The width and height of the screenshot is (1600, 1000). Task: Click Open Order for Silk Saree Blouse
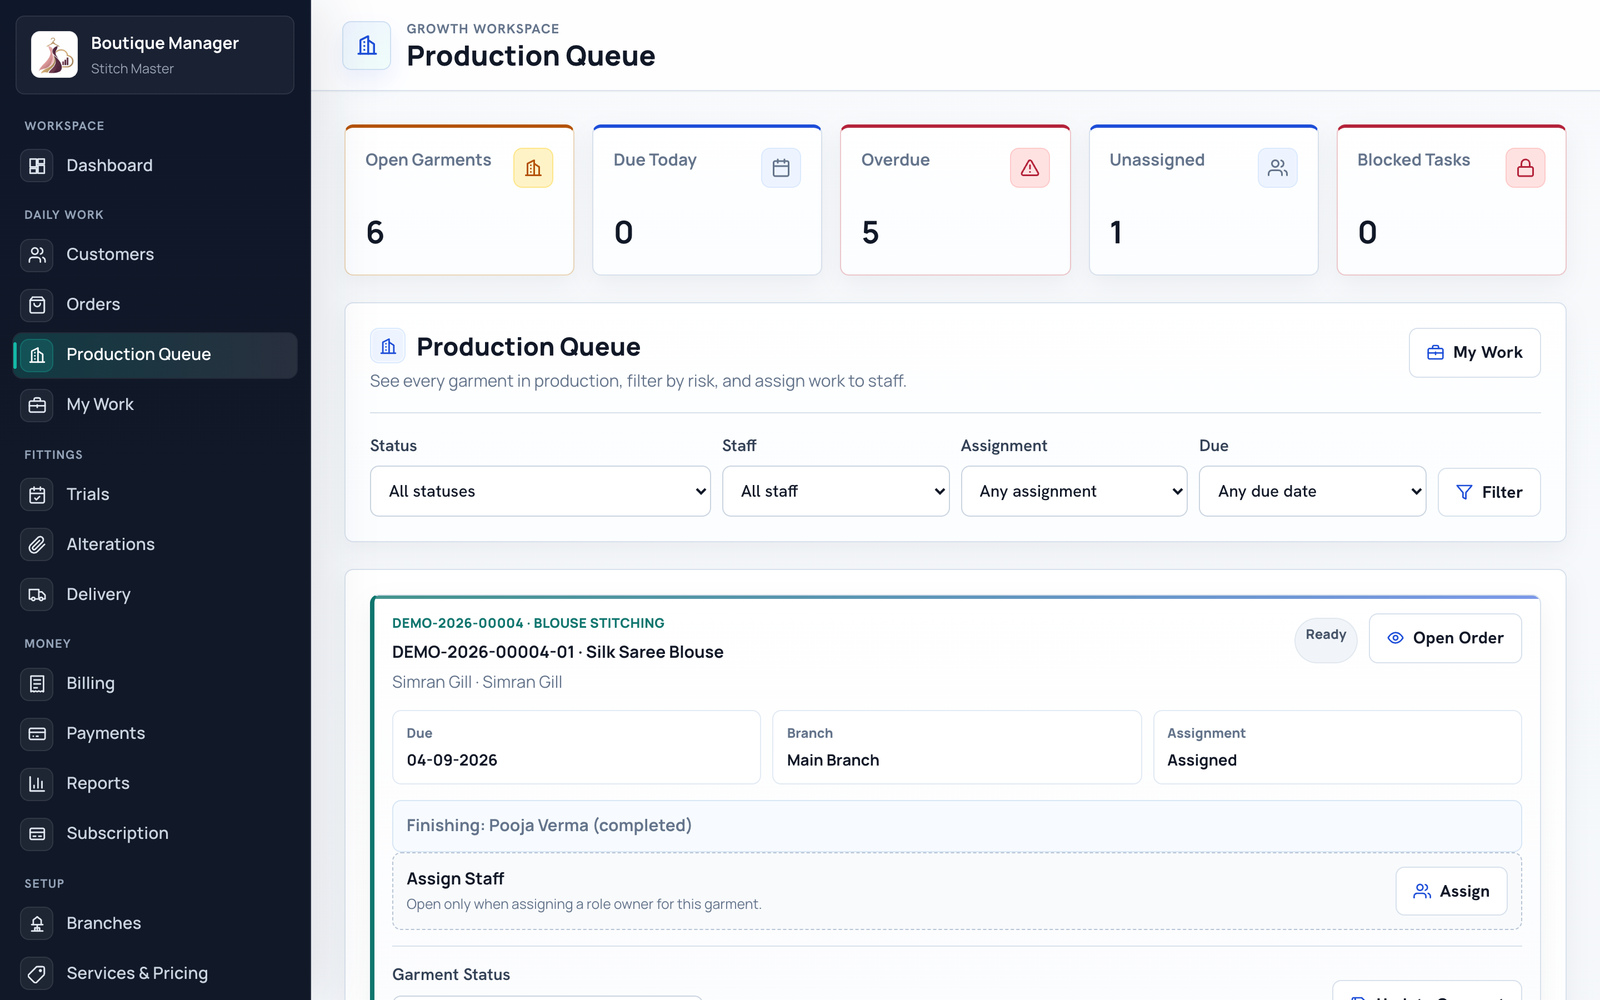coord(1445,638)
